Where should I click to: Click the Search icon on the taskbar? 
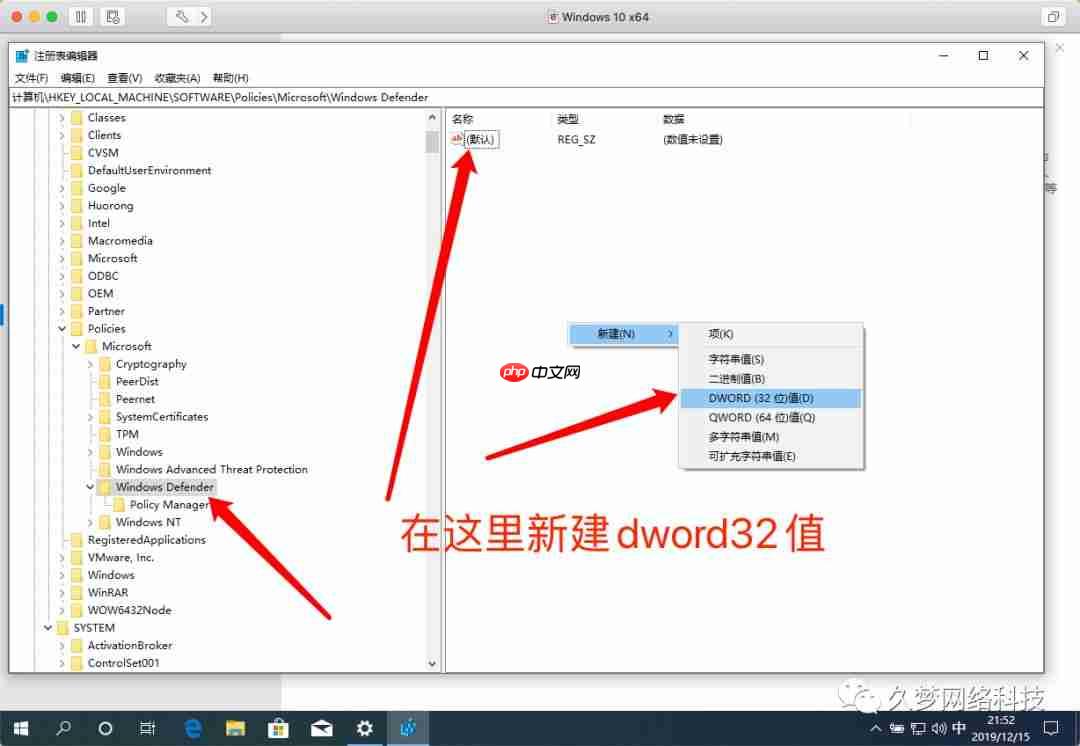pyautogui.click(x=62, y=728)
